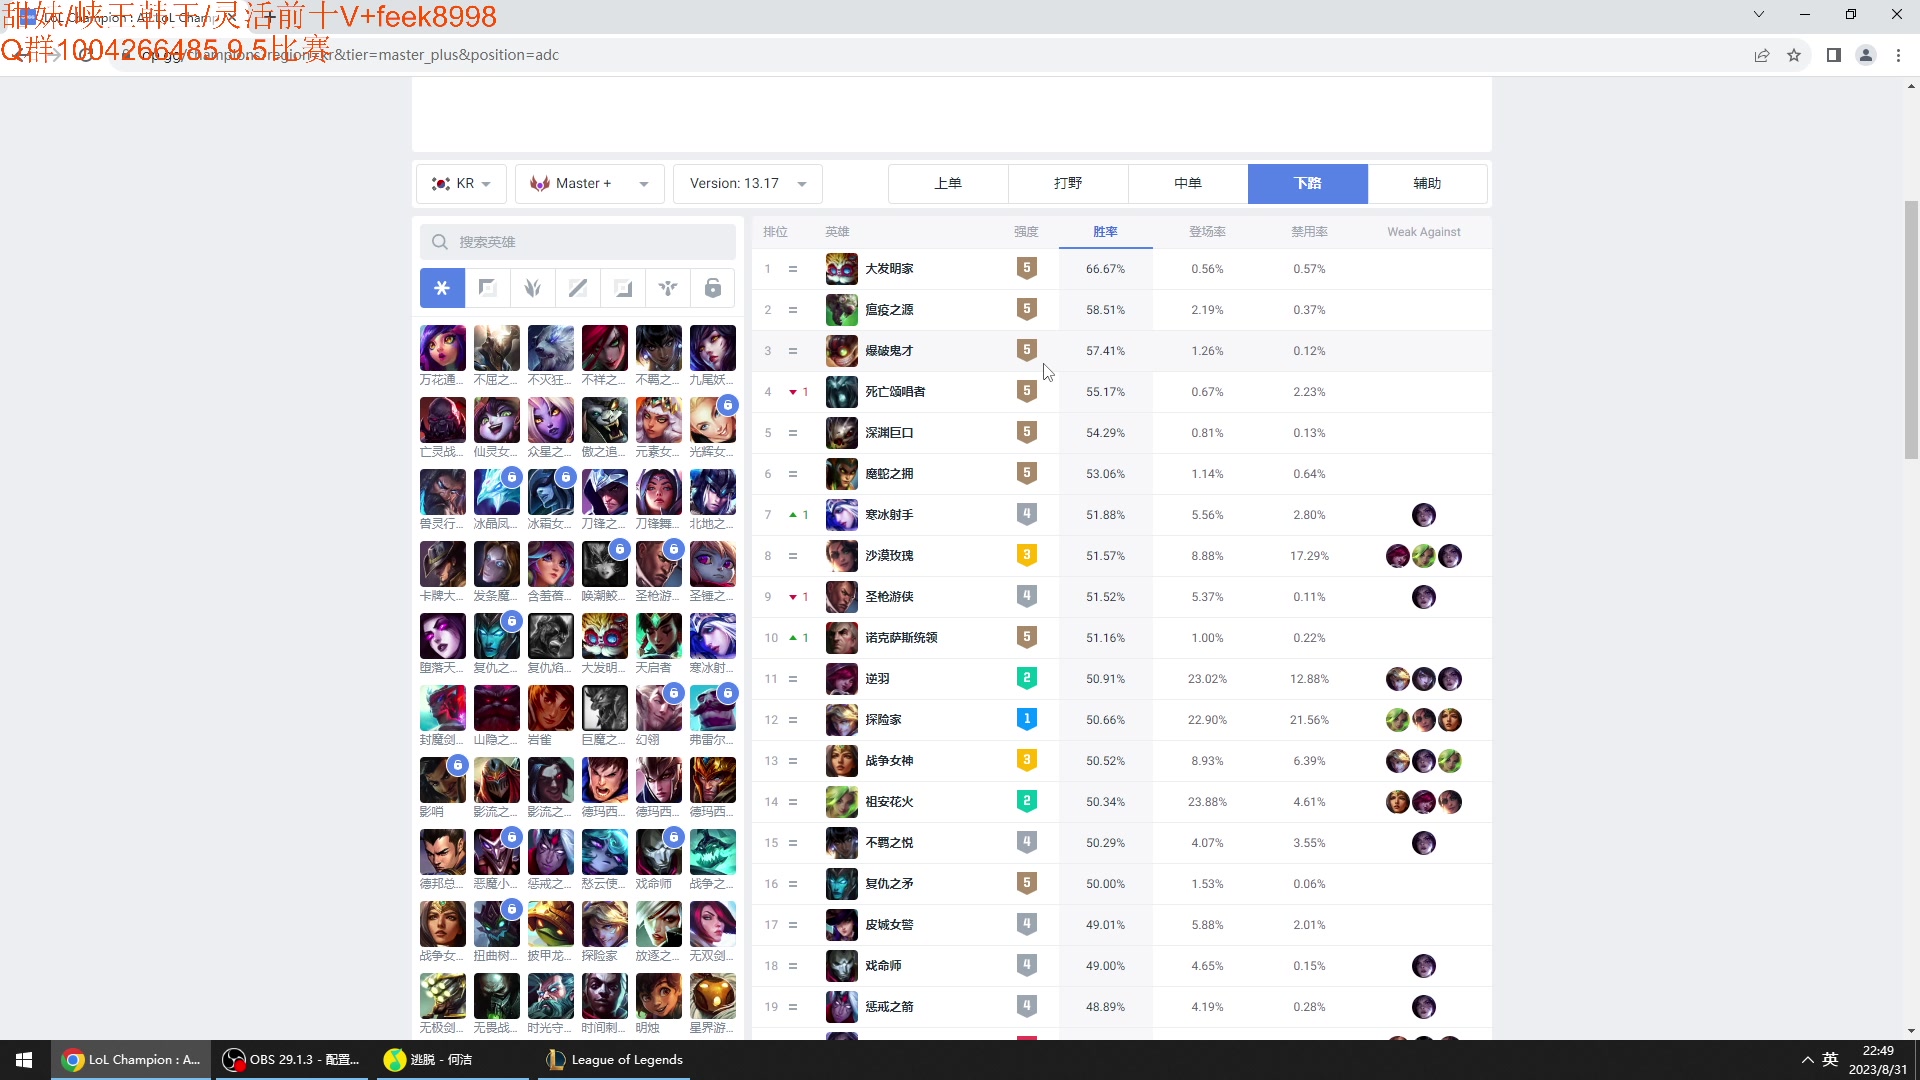Show free rotation champions via lock icon

point(713,288)
